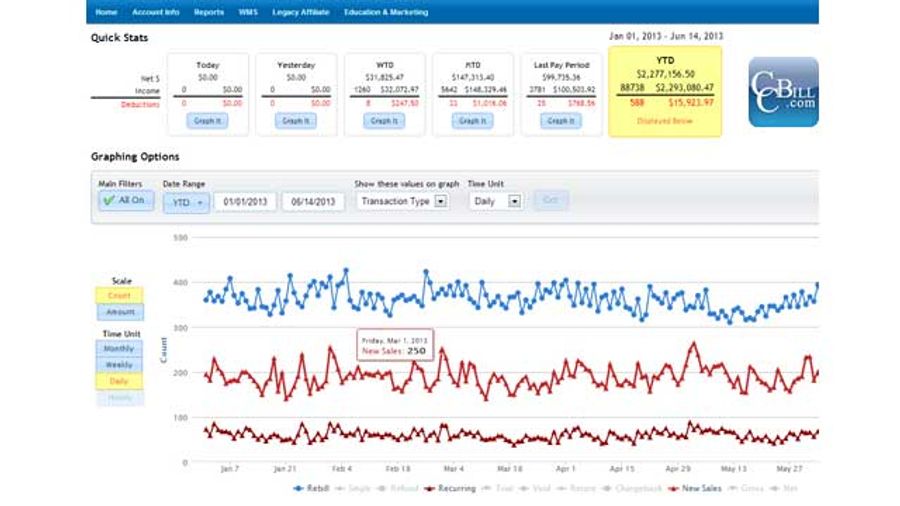
Task: Toggle the New Sales series in legend
Action: coord(695,489)
